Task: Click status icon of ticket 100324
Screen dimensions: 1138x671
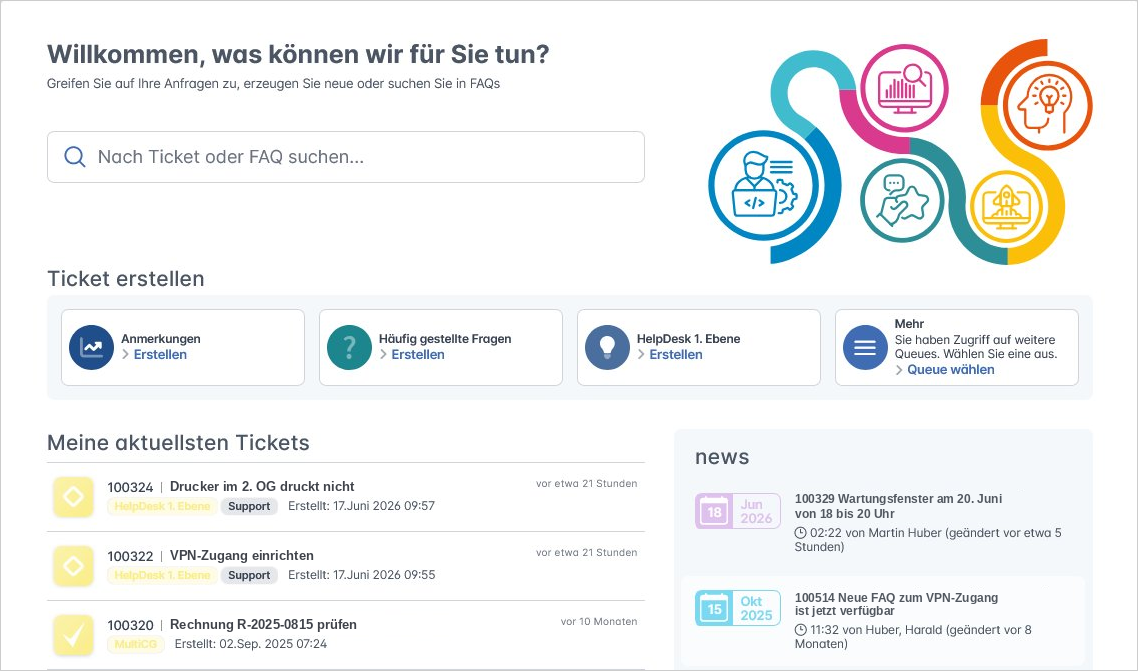Action: click(73, 497)
